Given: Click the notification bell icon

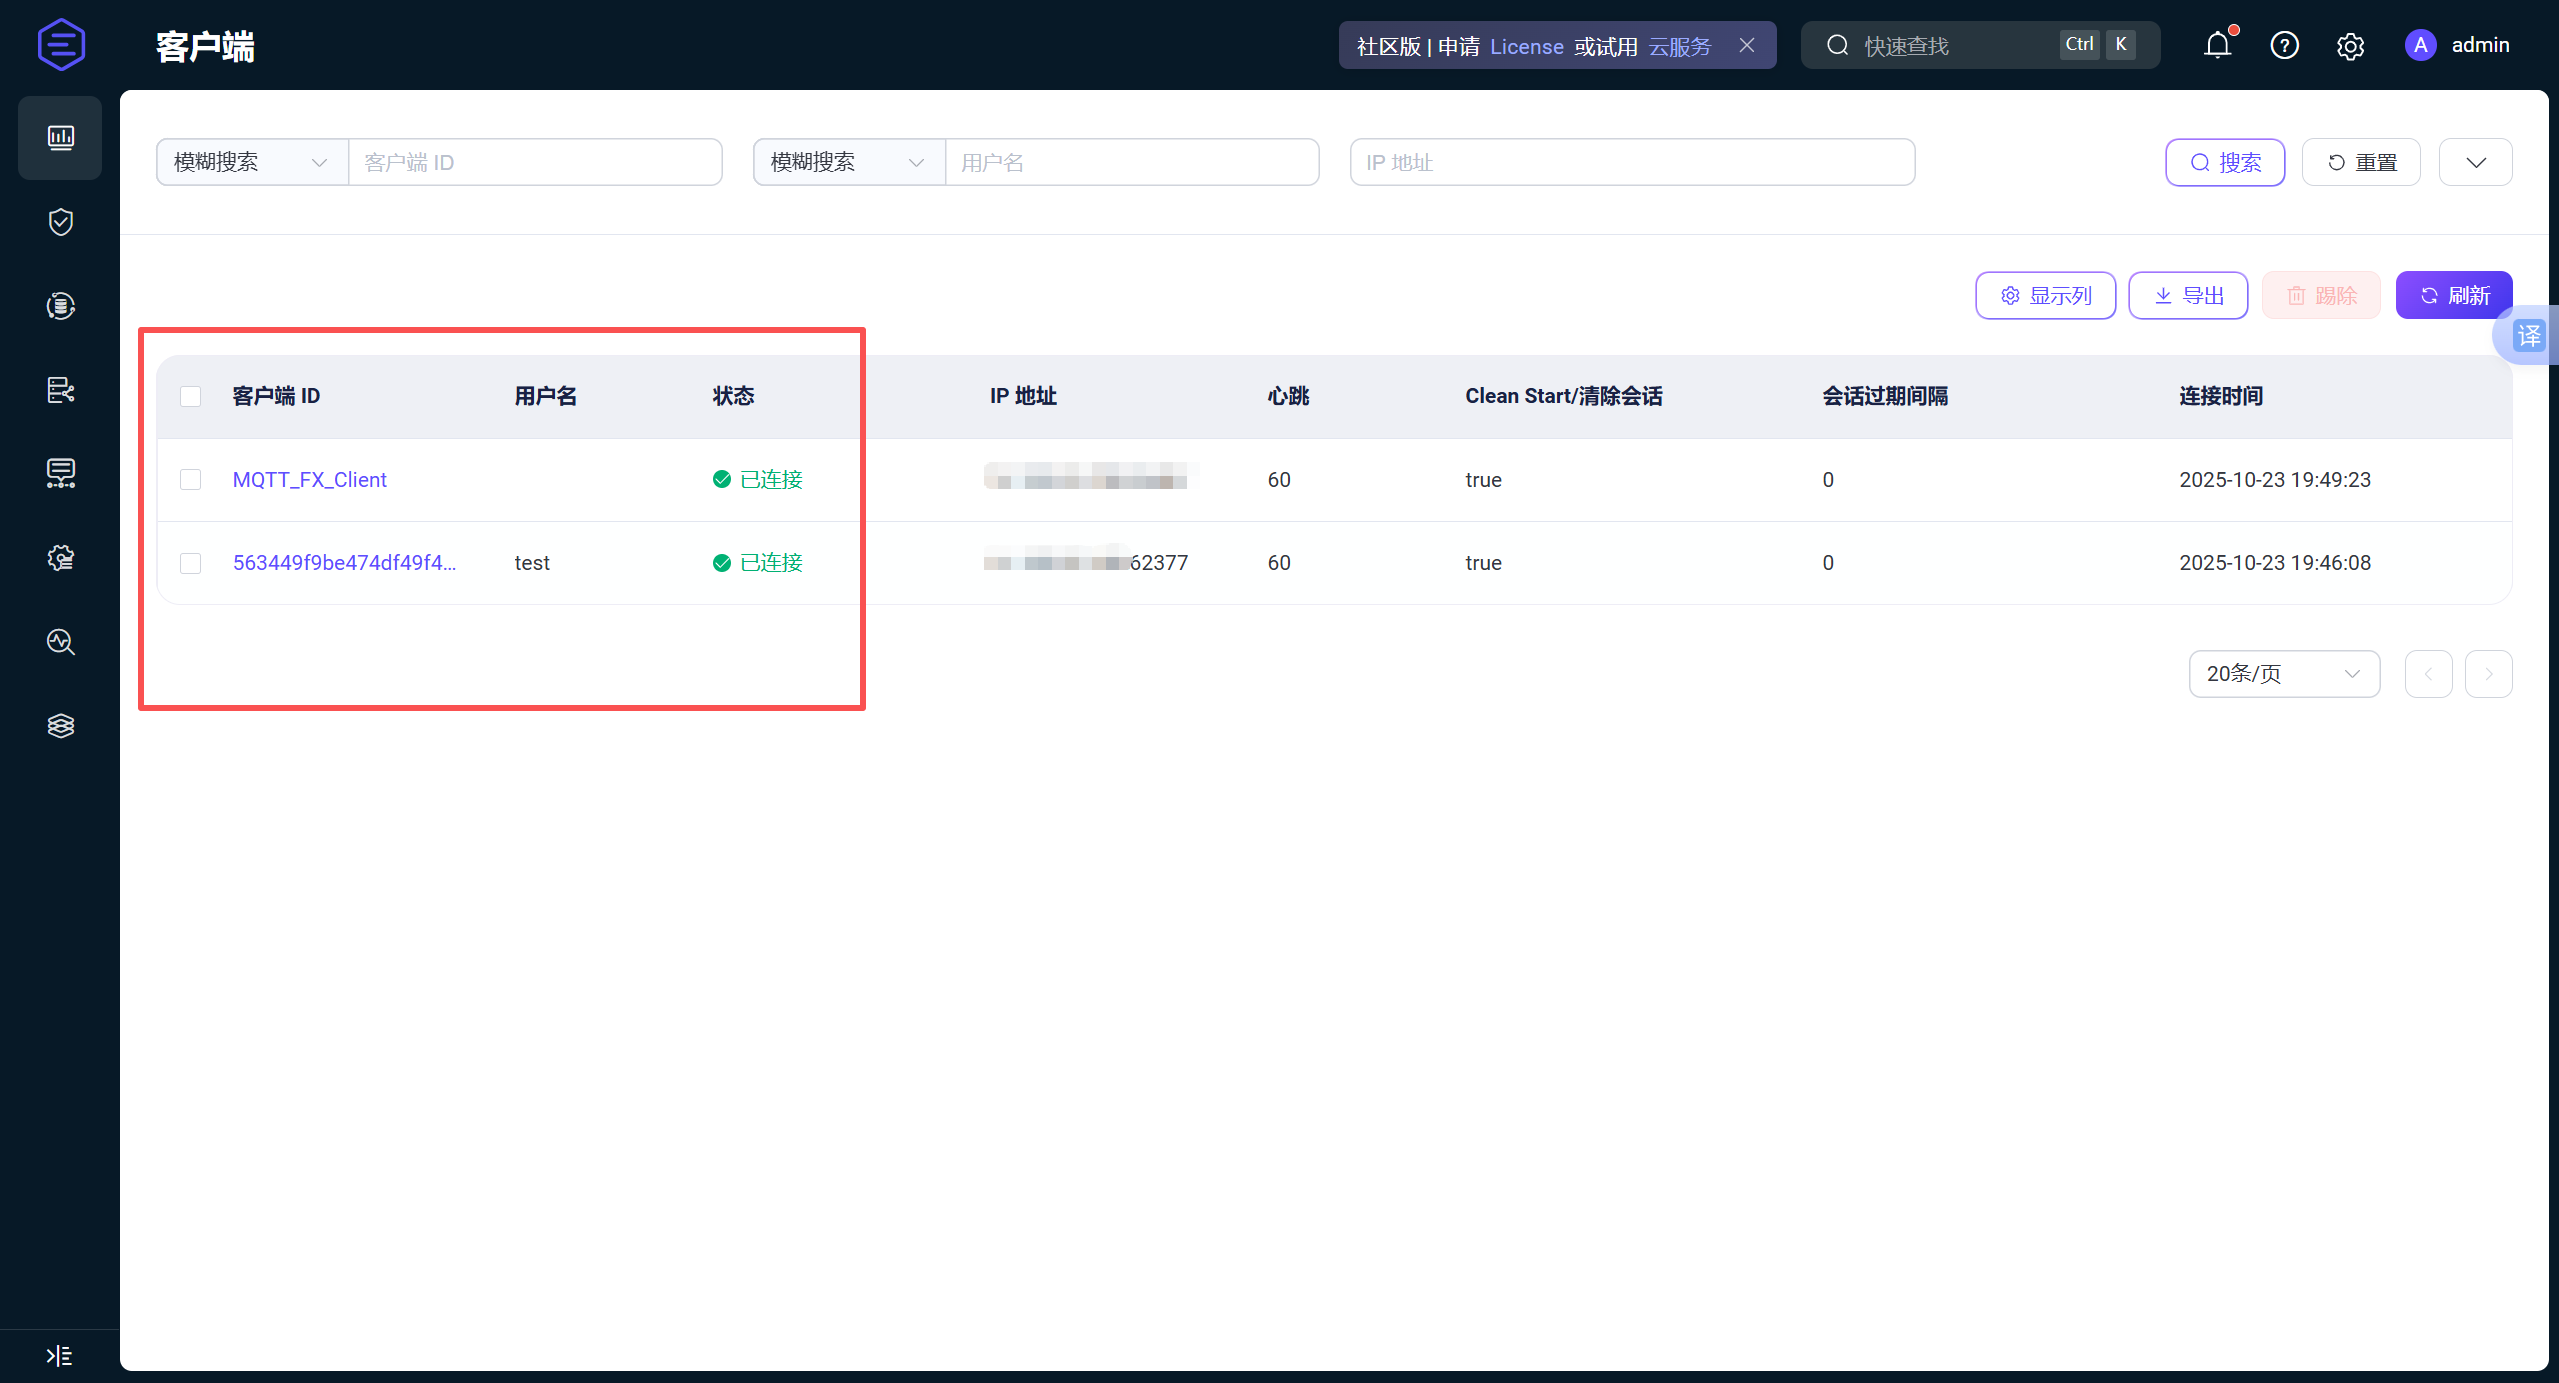Looking at the screenshot, I should [2217, 45].
